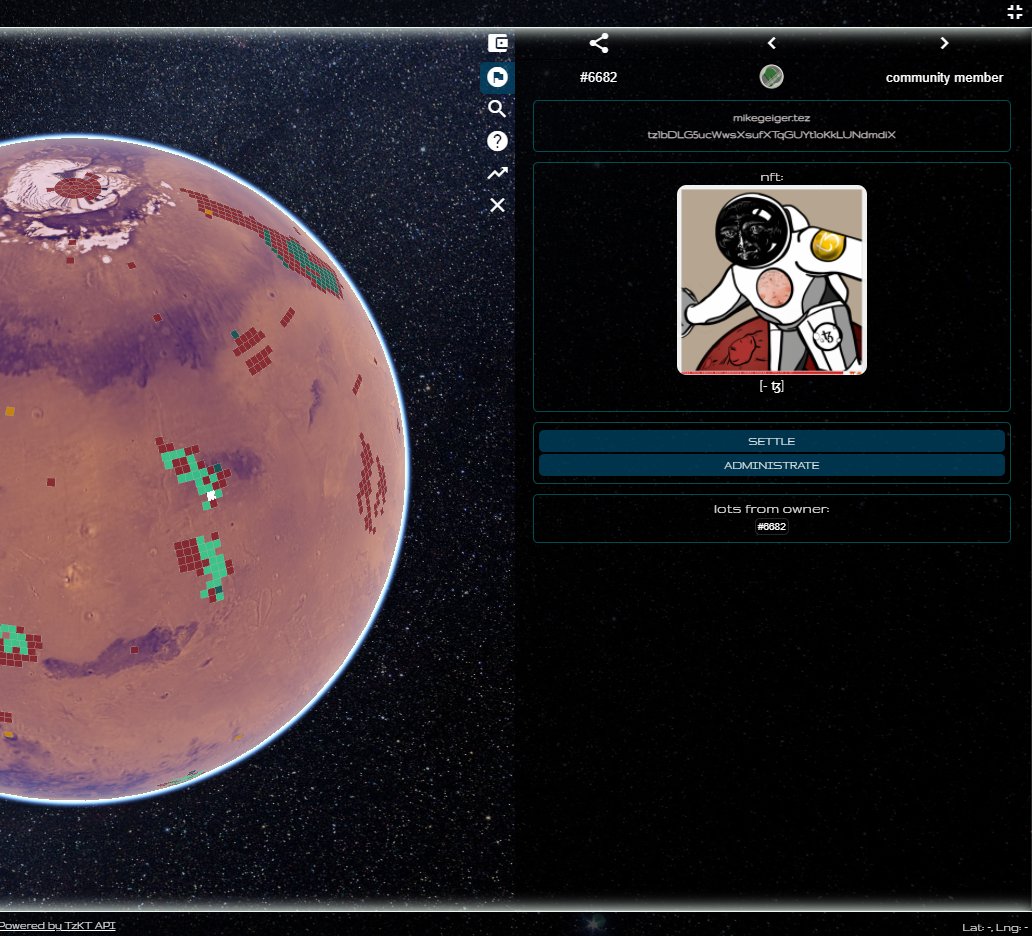Click the SETTLE button

(x=771, y=441)
